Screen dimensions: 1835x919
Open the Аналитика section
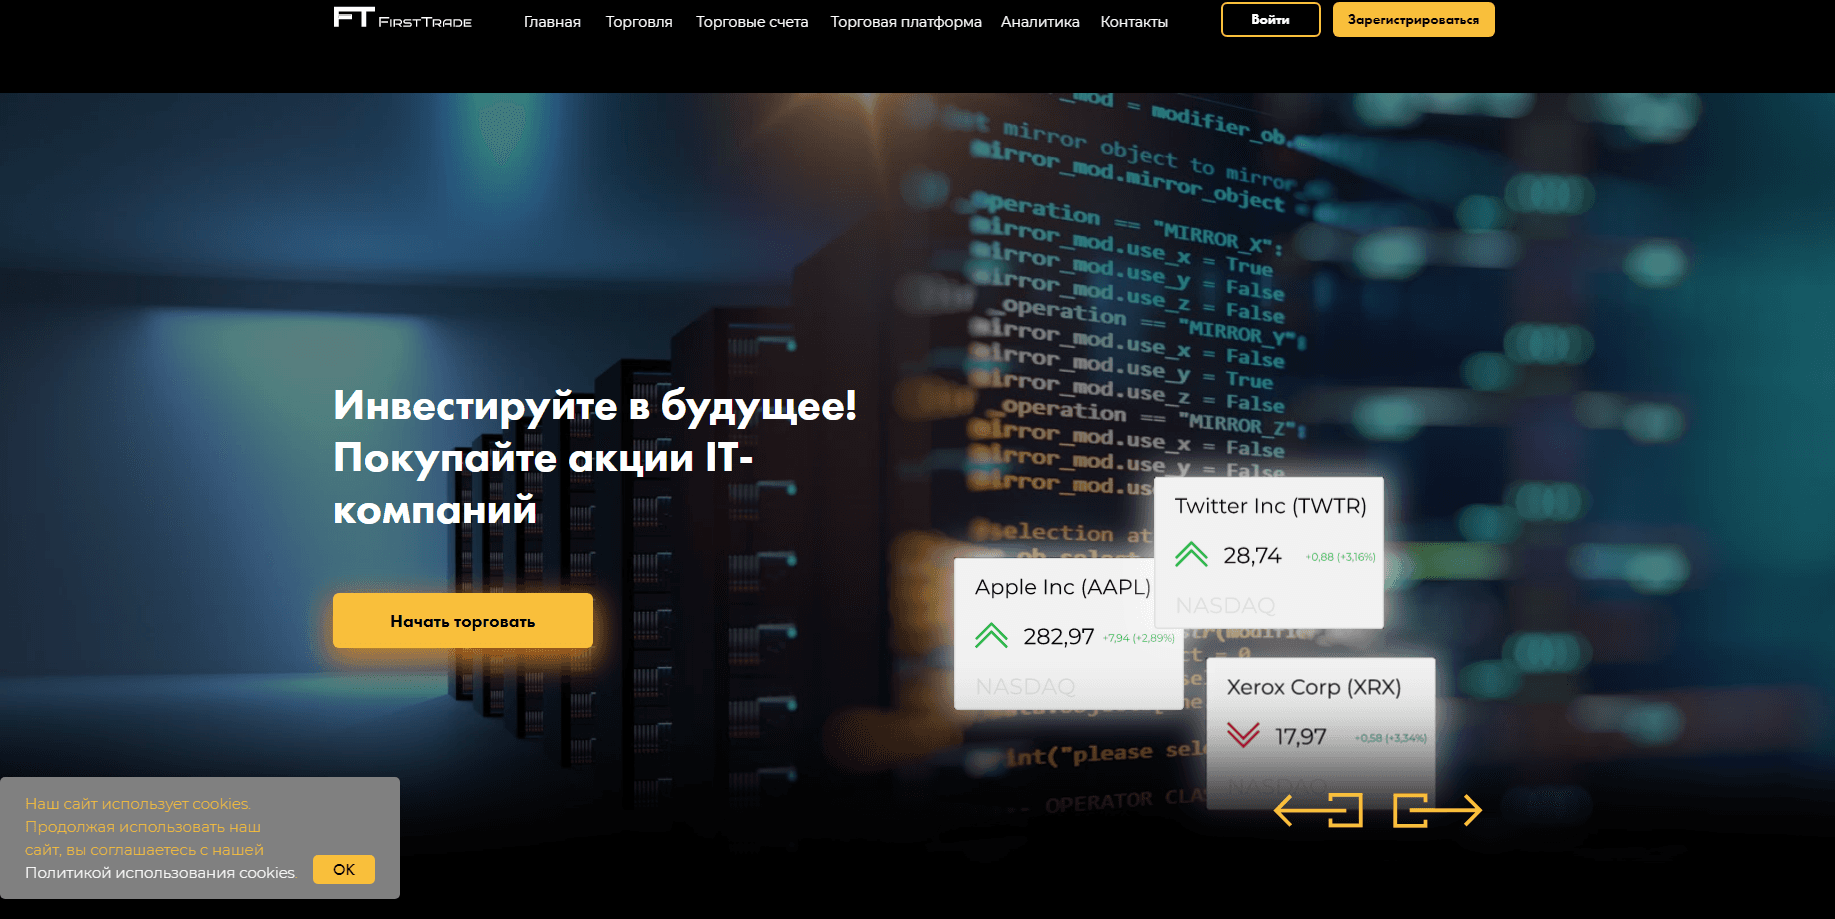pos(1040,21)
